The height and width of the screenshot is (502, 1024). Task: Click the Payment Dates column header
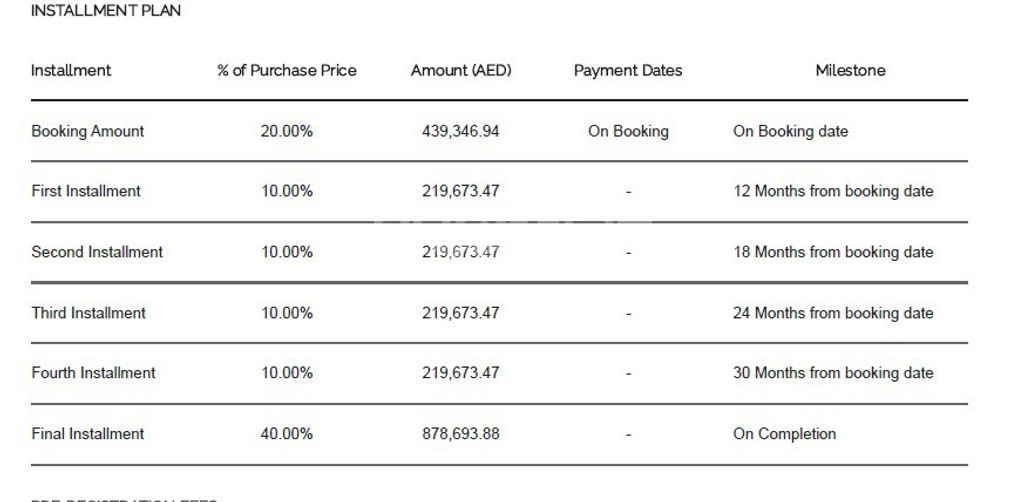[x=628, y=71]
